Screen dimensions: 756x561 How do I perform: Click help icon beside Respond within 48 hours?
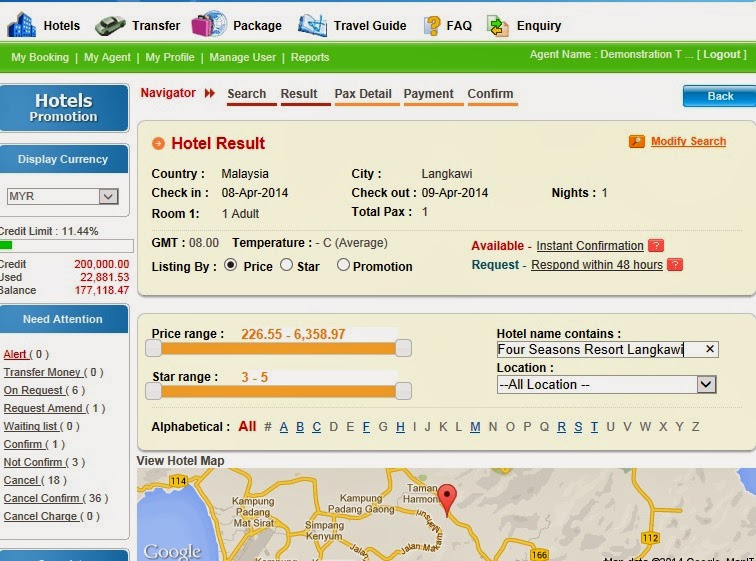(675, 265)
